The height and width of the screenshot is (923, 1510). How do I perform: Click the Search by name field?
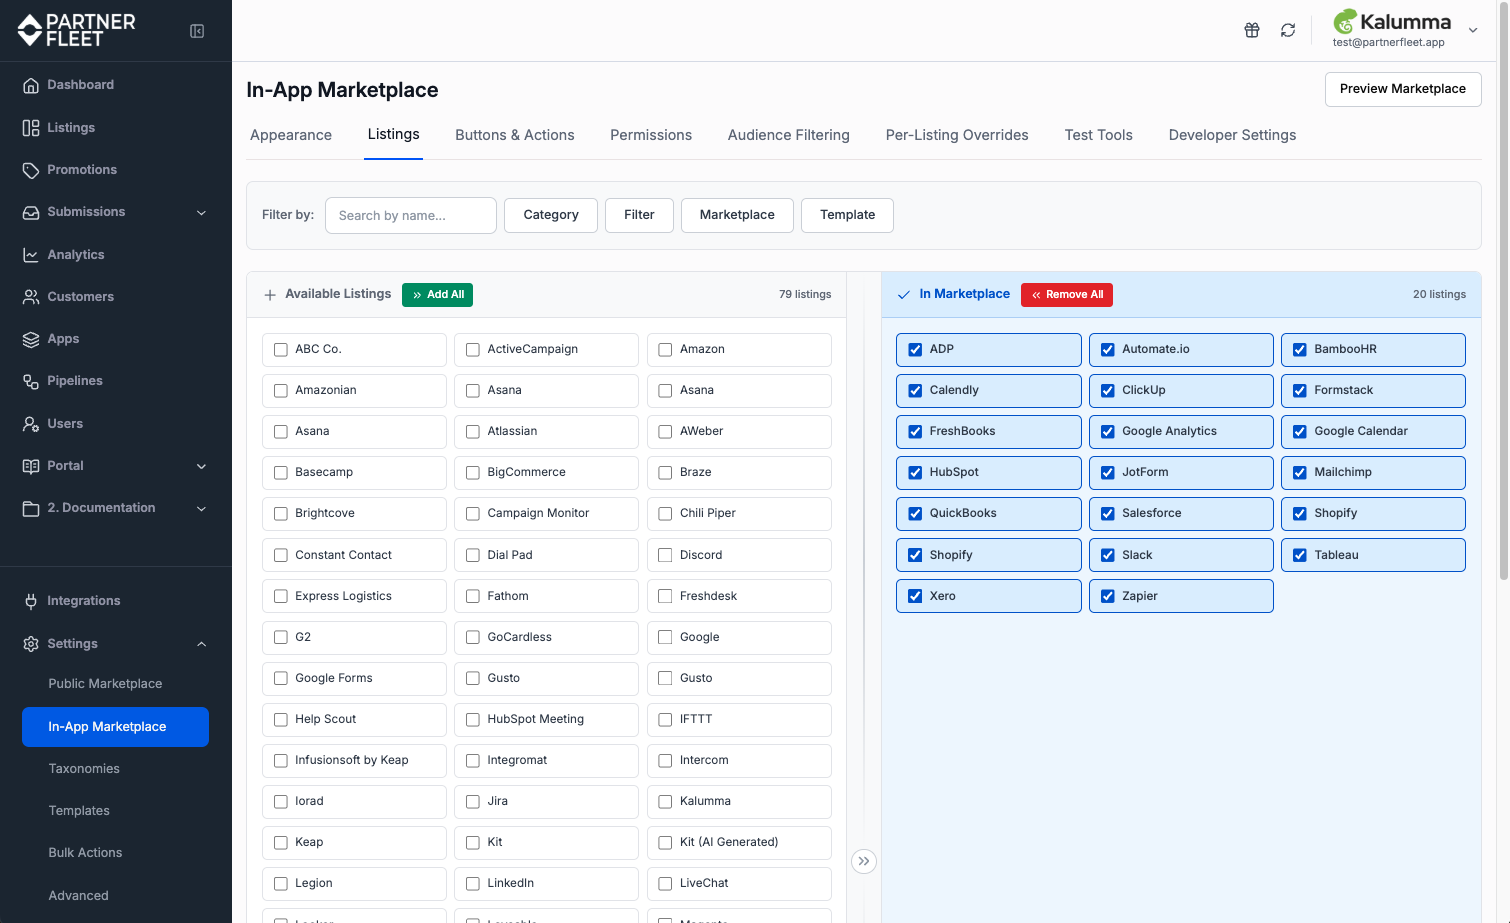411,215
